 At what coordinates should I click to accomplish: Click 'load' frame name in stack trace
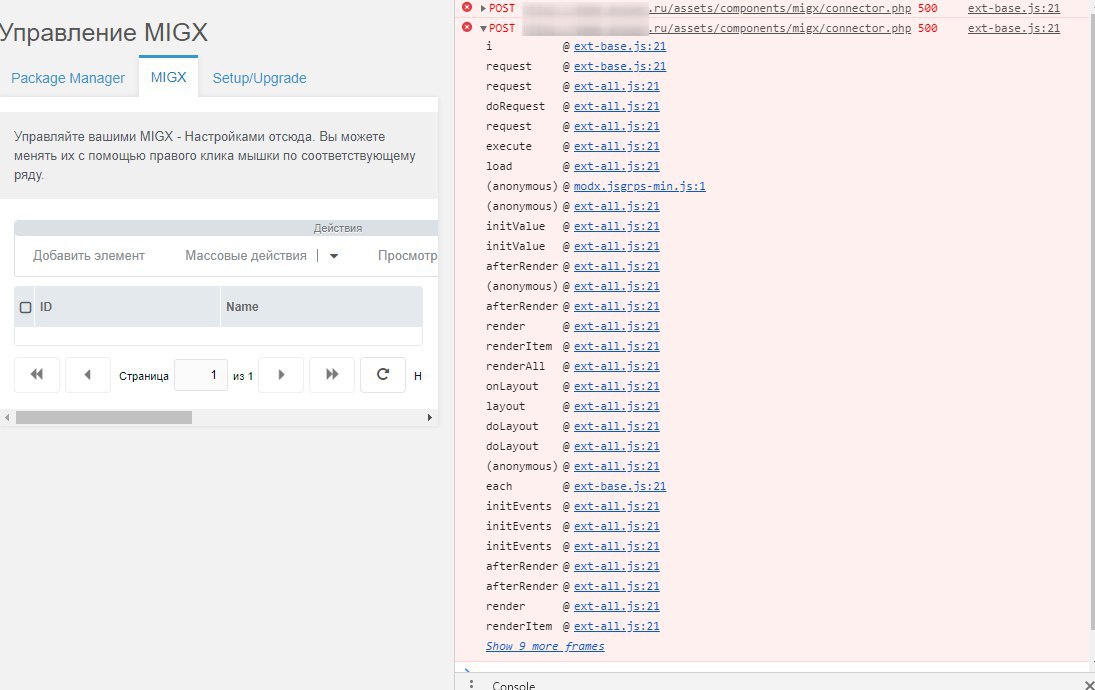(x=499, y=166)
